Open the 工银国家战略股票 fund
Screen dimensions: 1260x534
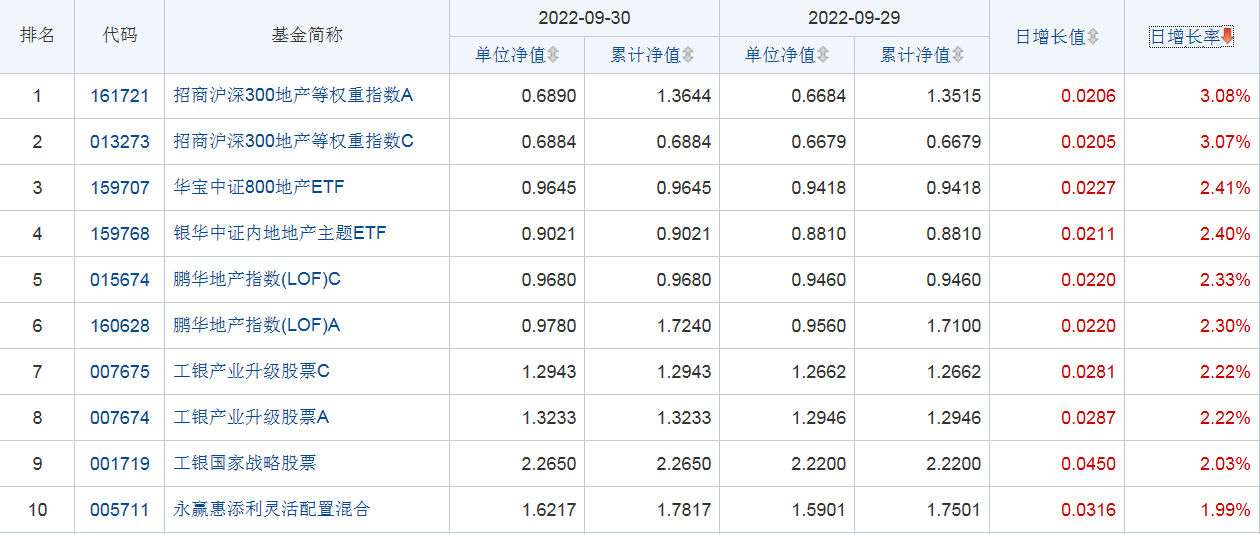click(x=245, y=464)
